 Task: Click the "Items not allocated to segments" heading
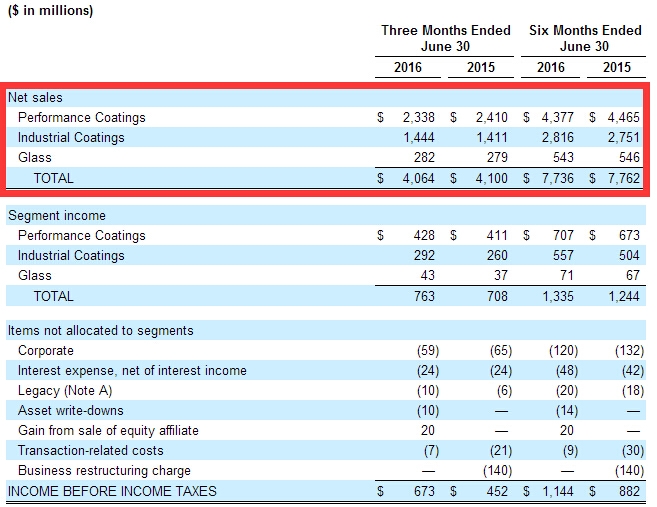coord(101,330)
